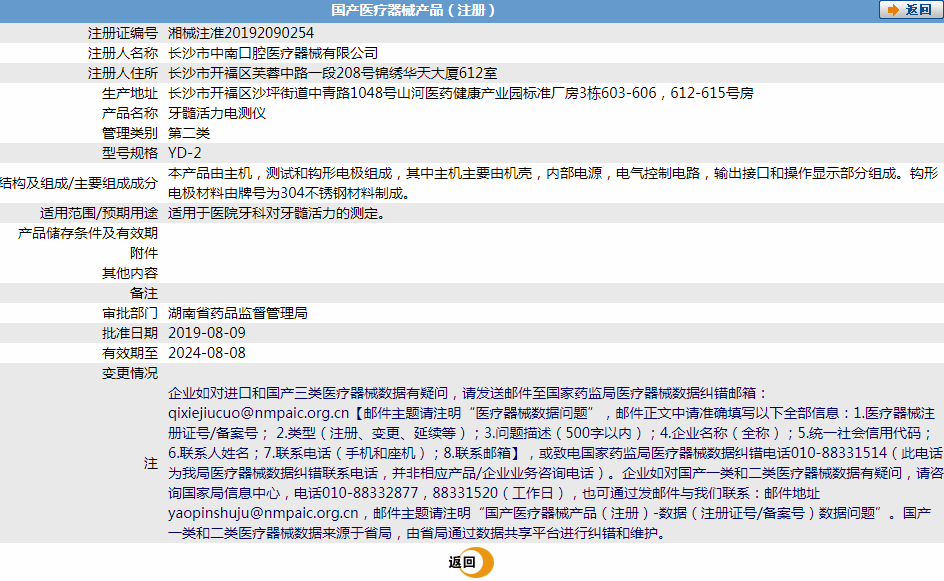
Task: Click product name 牙髓活力电测仪
Action: 217,113
